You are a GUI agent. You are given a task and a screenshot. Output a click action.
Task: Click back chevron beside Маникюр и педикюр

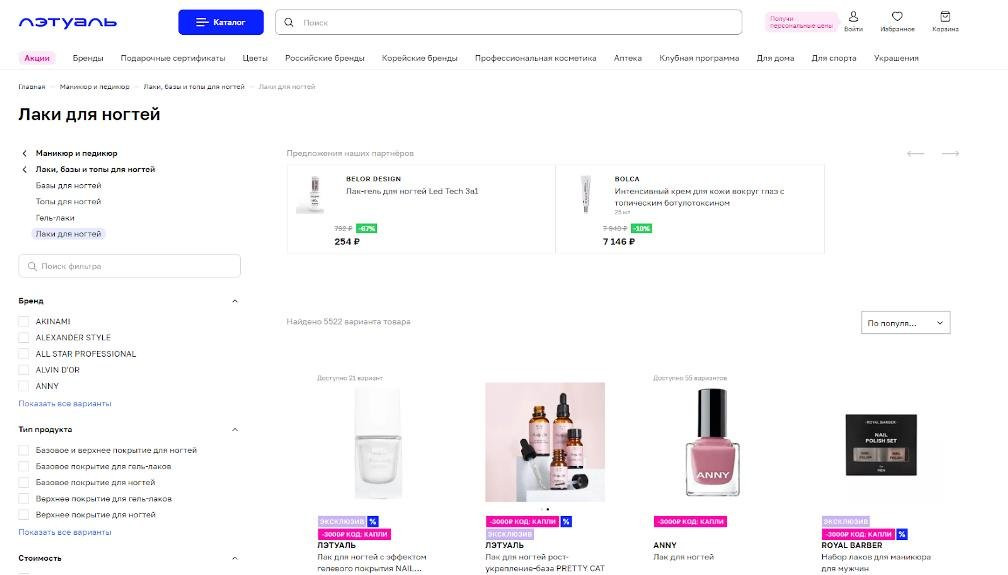[x=25, y=153]
